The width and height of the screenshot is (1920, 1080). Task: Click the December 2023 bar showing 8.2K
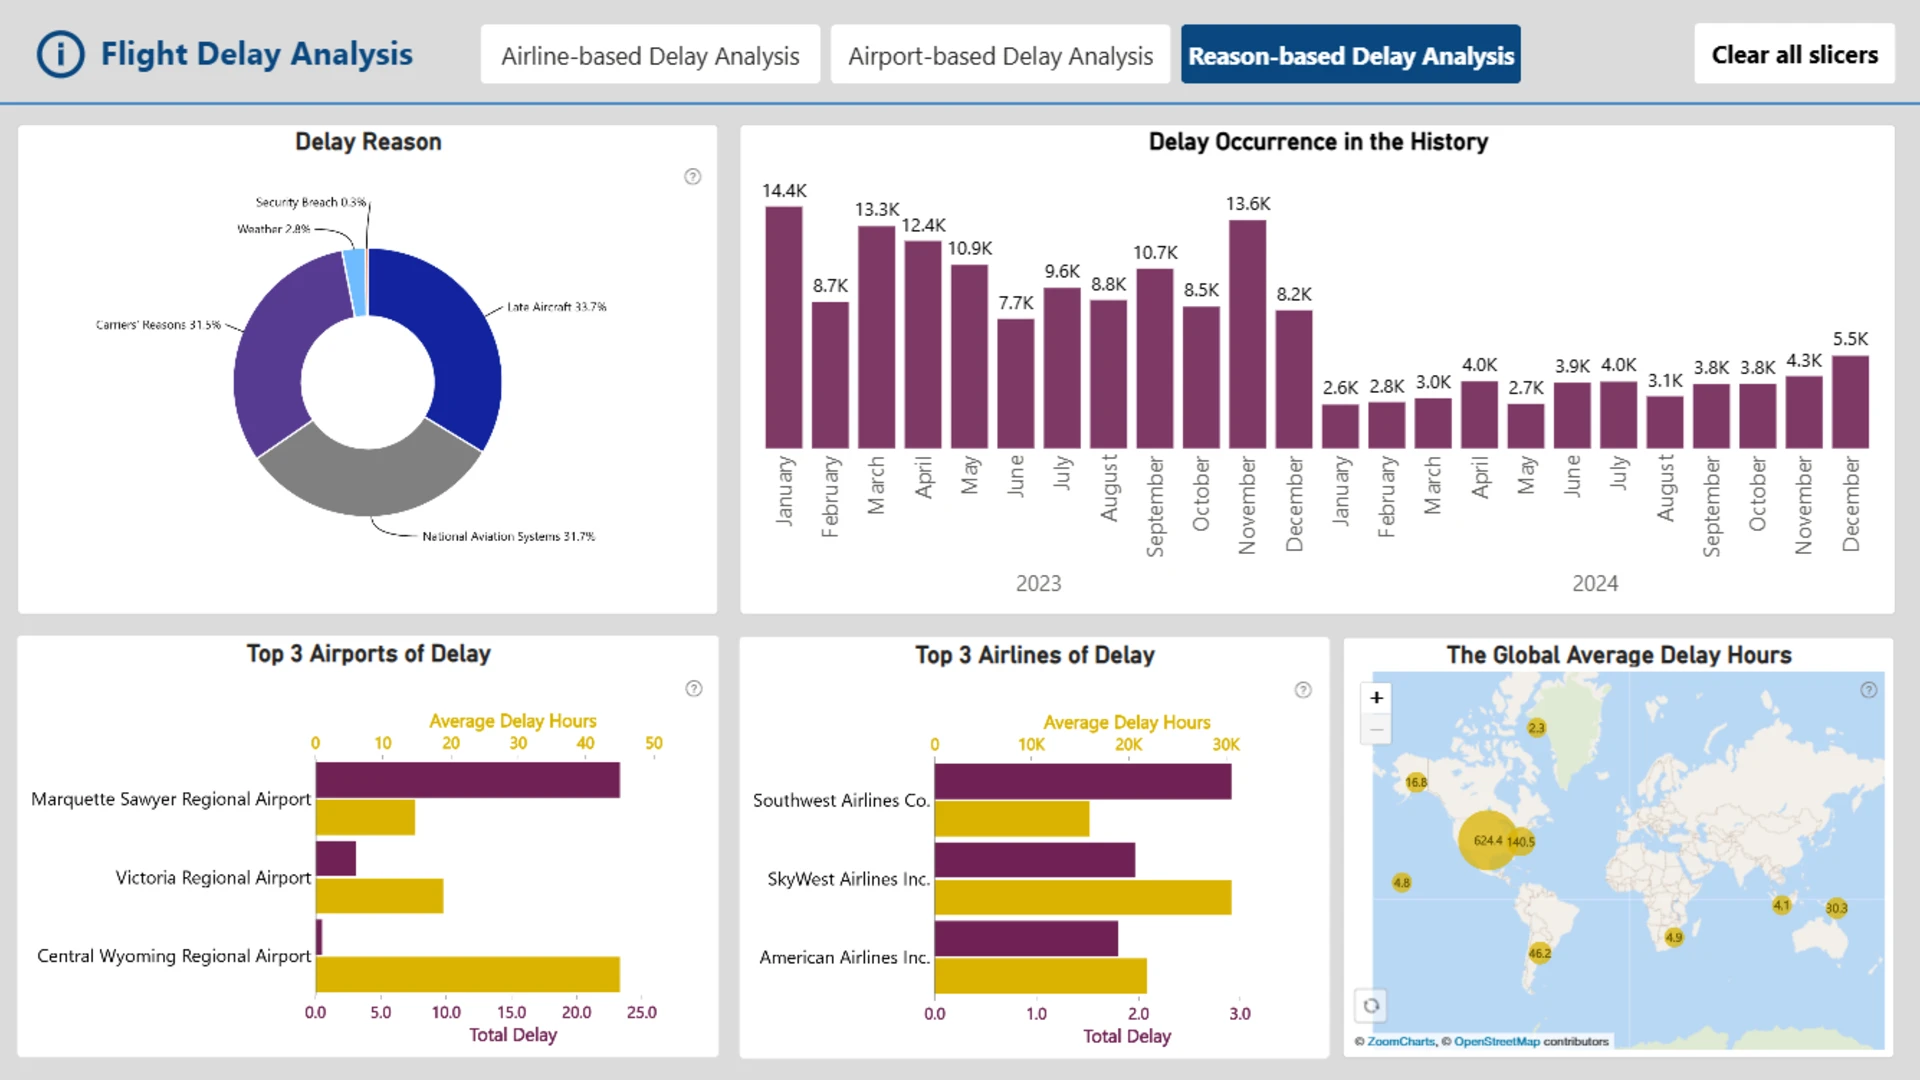point(1294,379)
